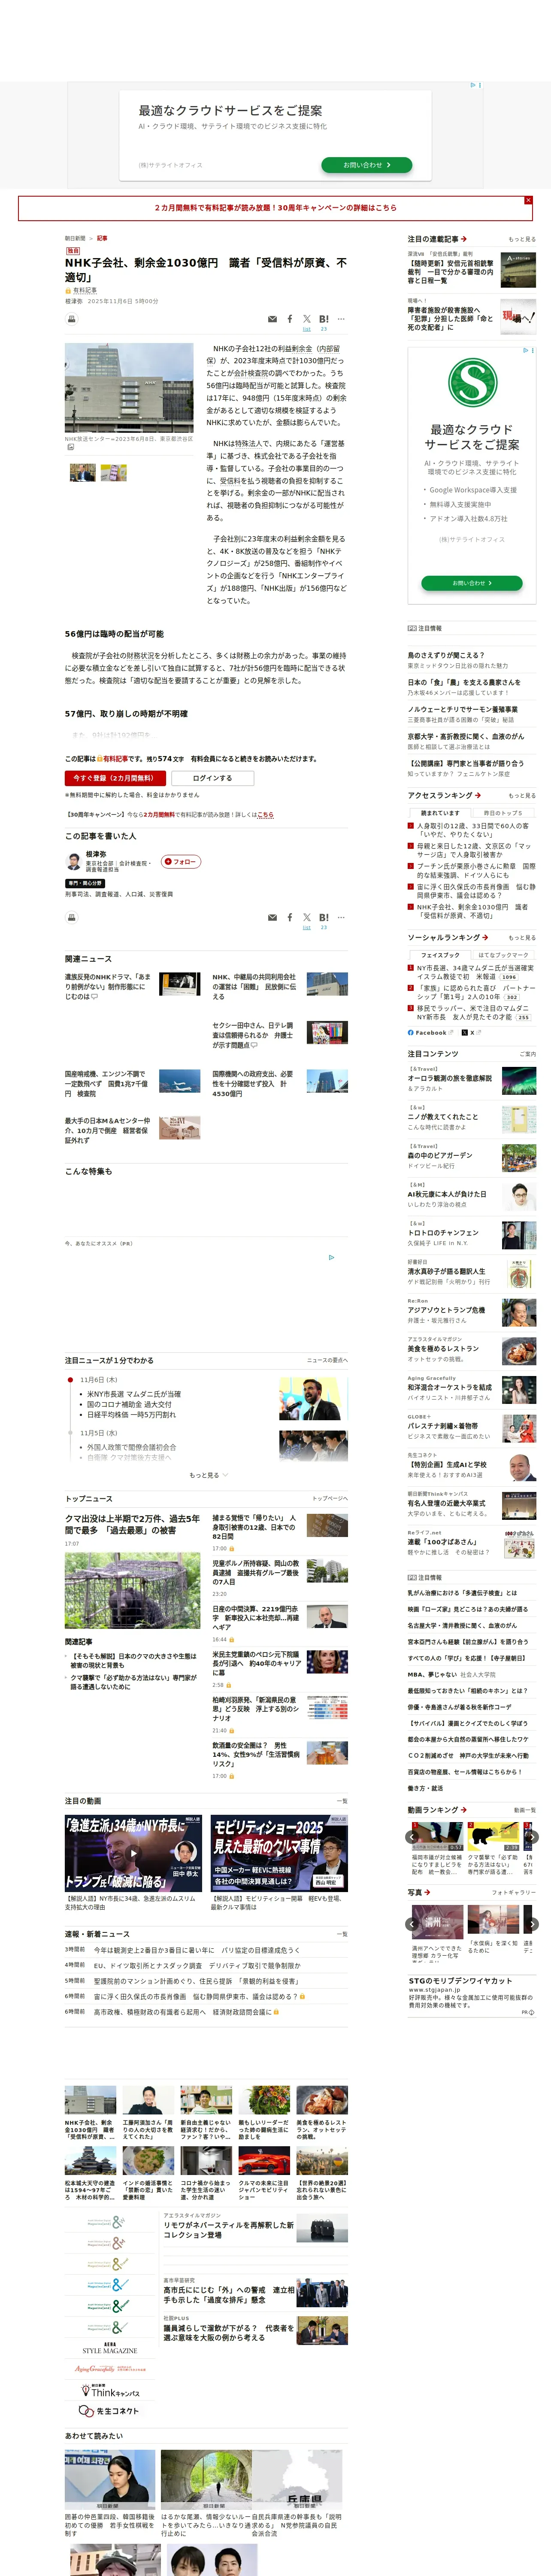Open 一覧 link beside 注目の動画

343,1801
